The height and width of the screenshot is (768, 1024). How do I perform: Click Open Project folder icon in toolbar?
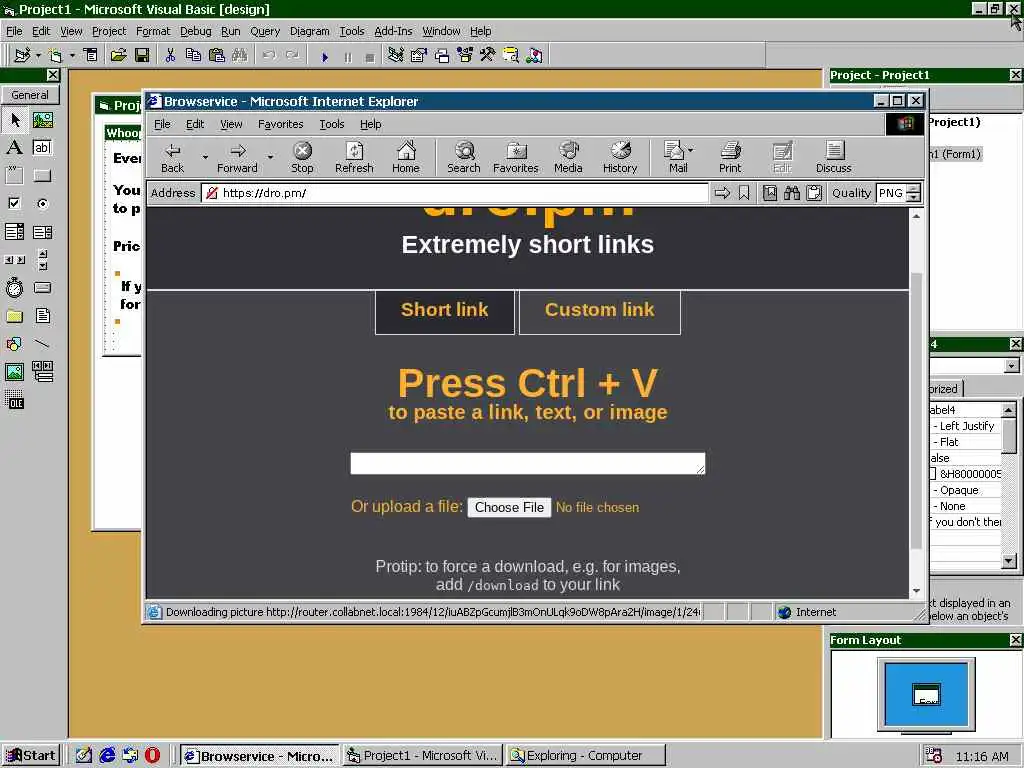118,56
